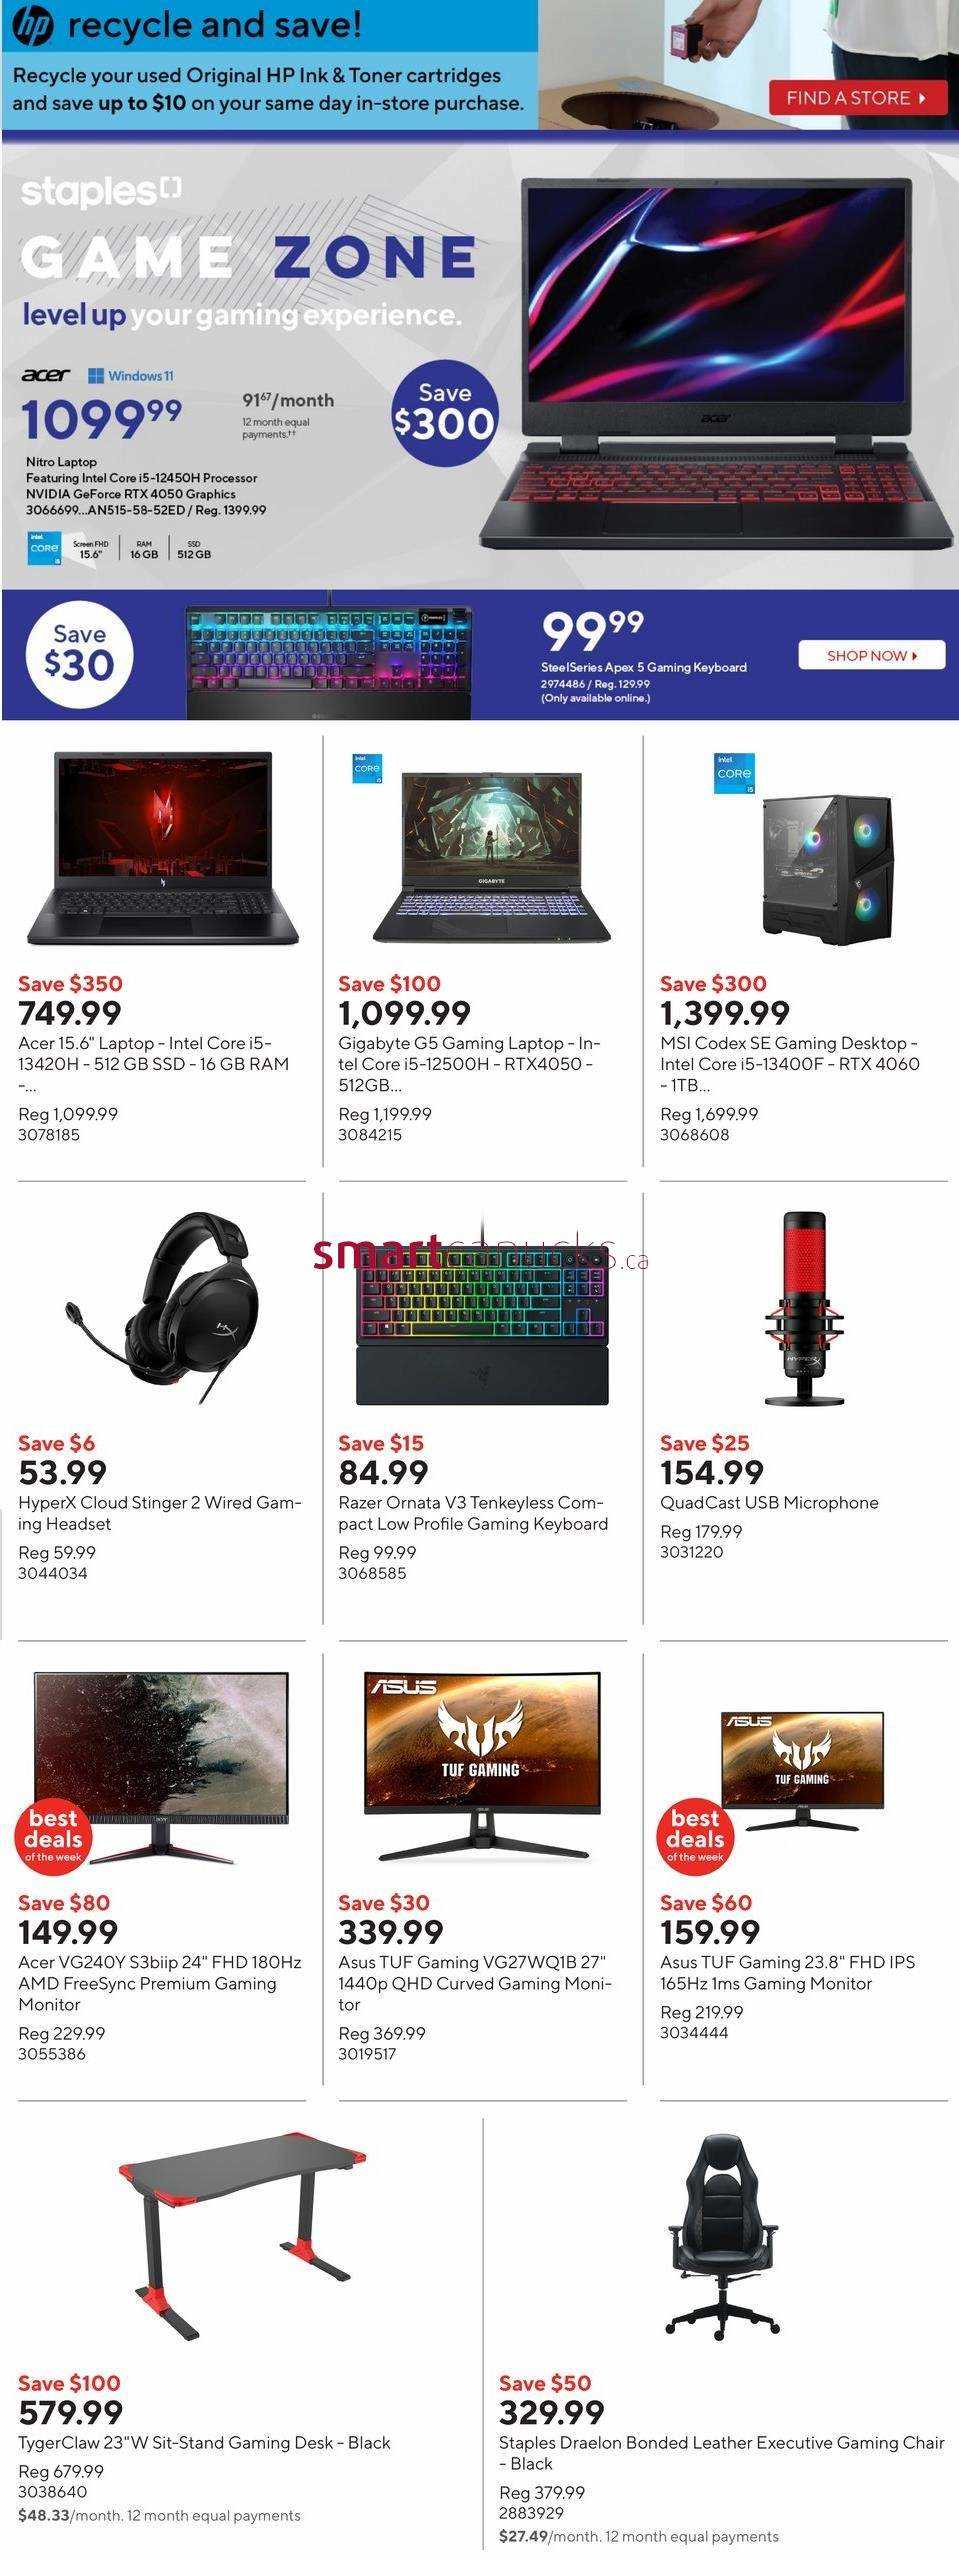Click best deals badge on Asus 23.8" monitor
959x2560 pixels.
pos(695,1835)
